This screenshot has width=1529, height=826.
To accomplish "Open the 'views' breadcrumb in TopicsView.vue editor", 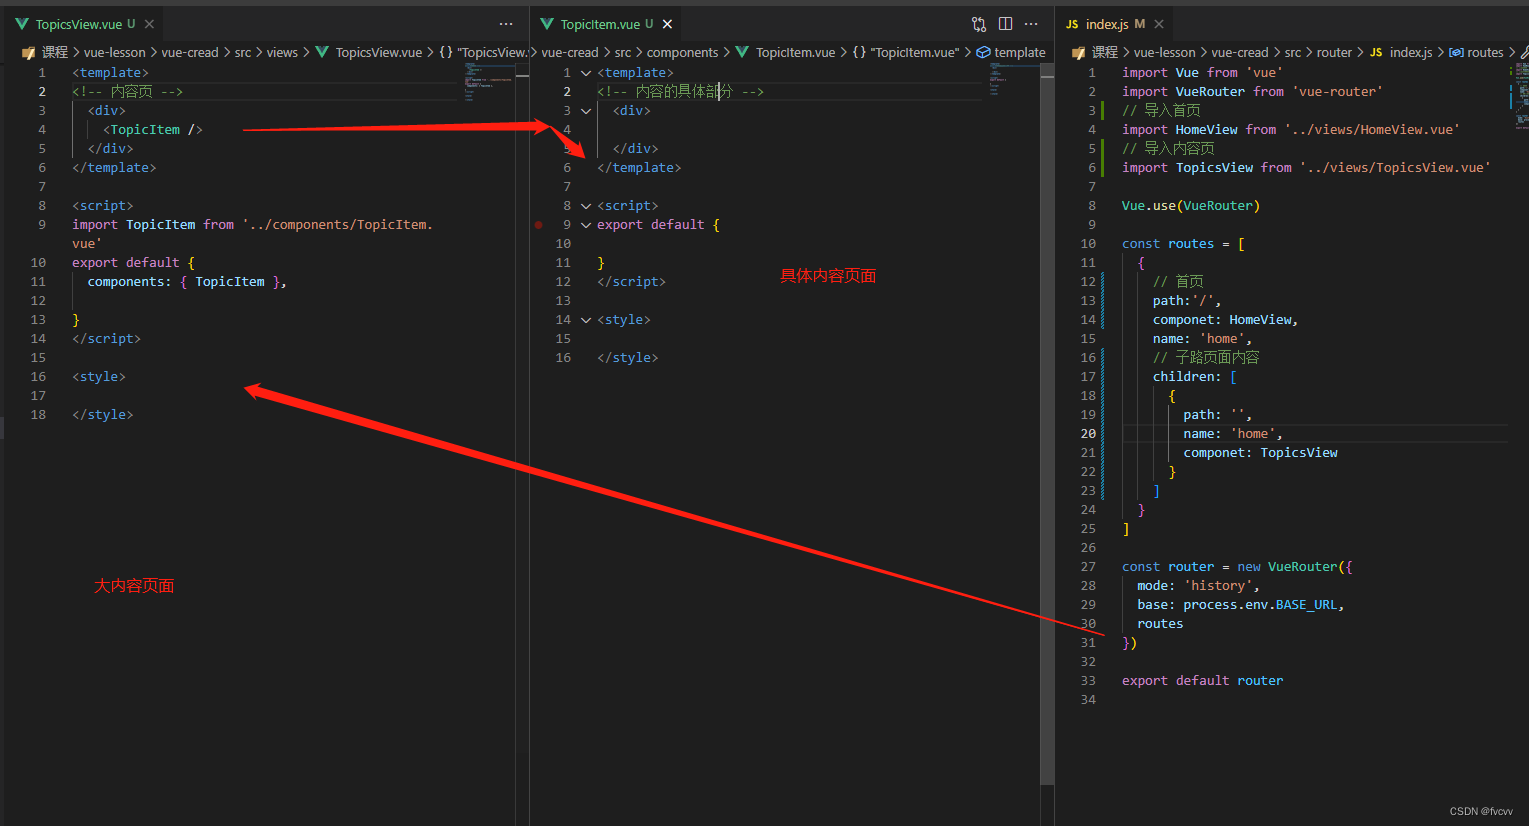I will (282, 52).
